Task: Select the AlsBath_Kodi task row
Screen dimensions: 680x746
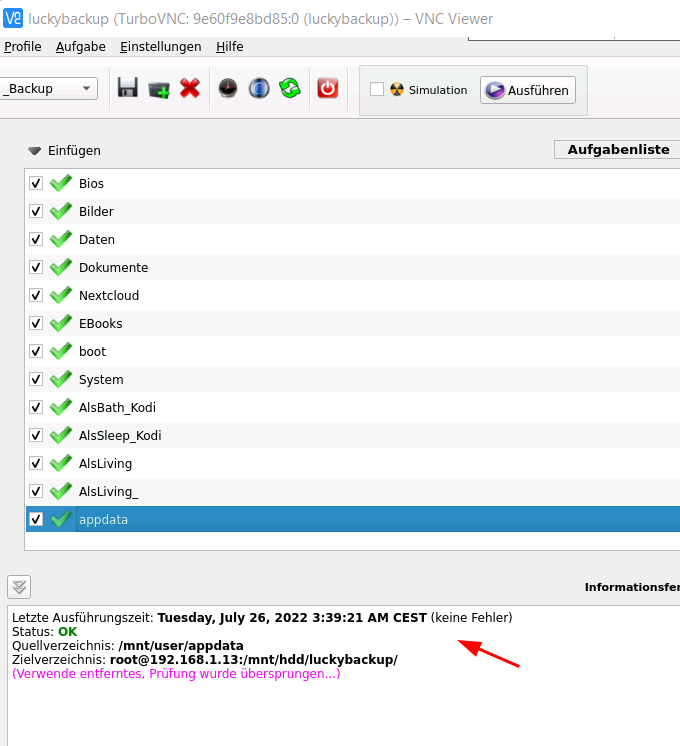Action: (353, 407)
